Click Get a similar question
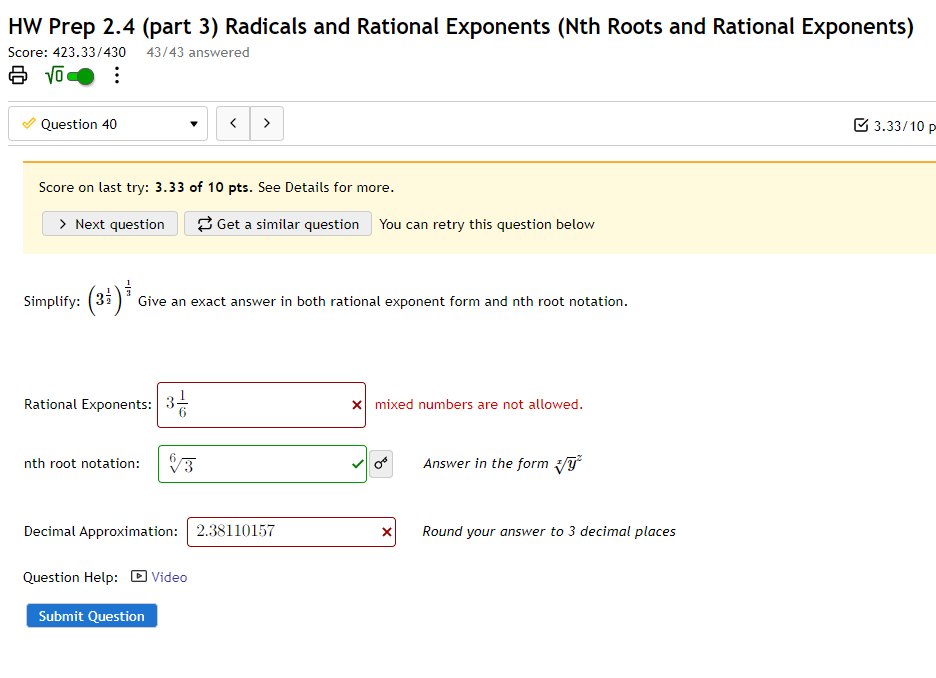 [x=276, y=224]
